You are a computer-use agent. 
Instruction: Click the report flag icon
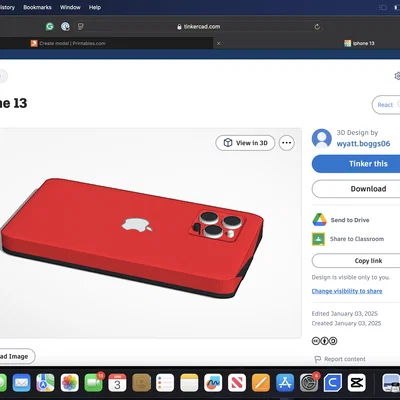coord(317,359)
